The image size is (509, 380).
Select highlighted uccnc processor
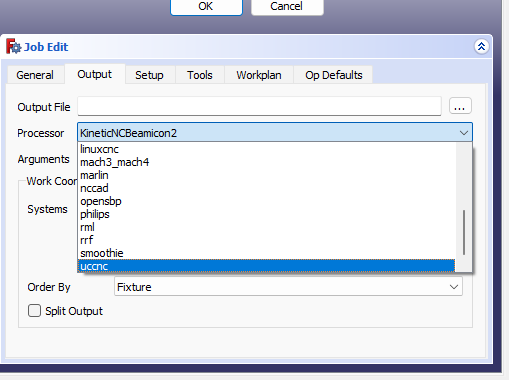(266, 266)
